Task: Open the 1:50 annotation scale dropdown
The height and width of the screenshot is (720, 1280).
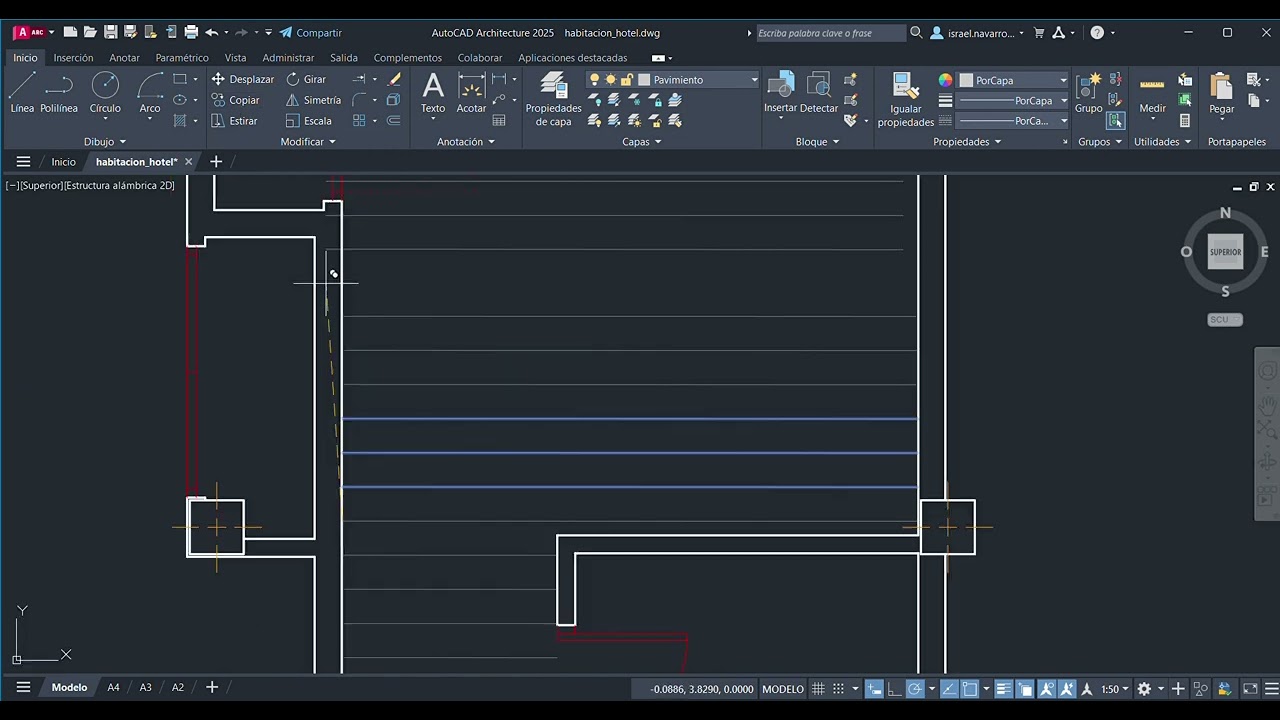Action: tap(1115, 689)
